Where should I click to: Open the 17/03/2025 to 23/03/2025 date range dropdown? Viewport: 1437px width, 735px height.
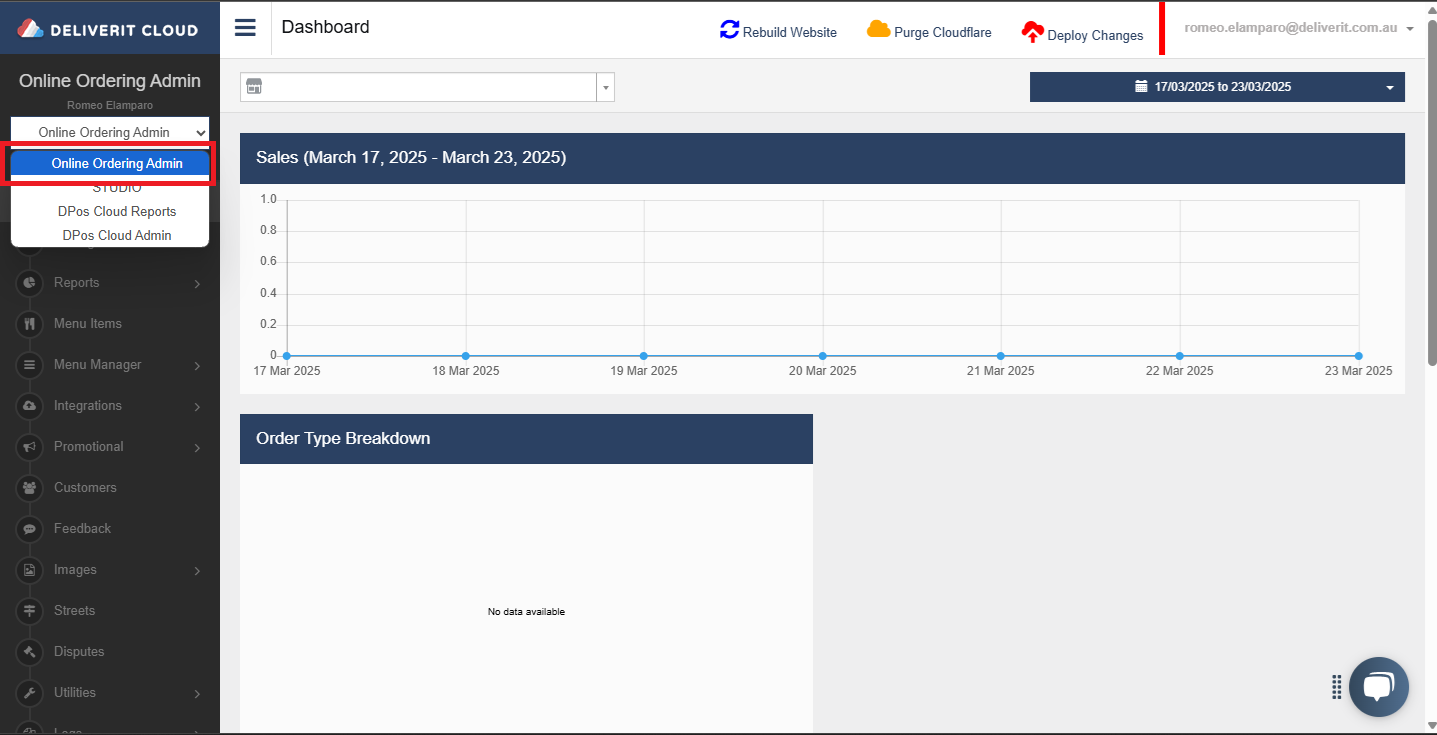click(x=1217, y=87)
